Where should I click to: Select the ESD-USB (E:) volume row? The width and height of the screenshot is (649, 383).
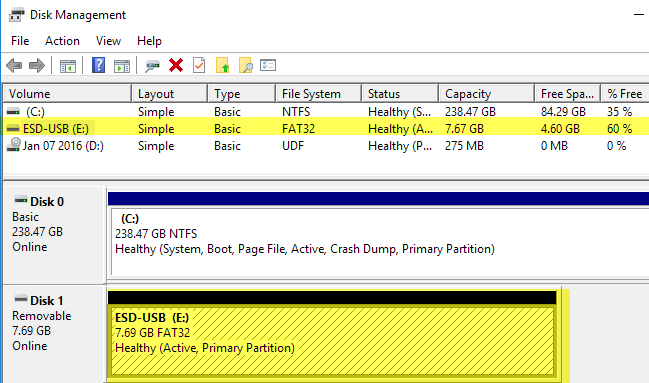[326, 129]
